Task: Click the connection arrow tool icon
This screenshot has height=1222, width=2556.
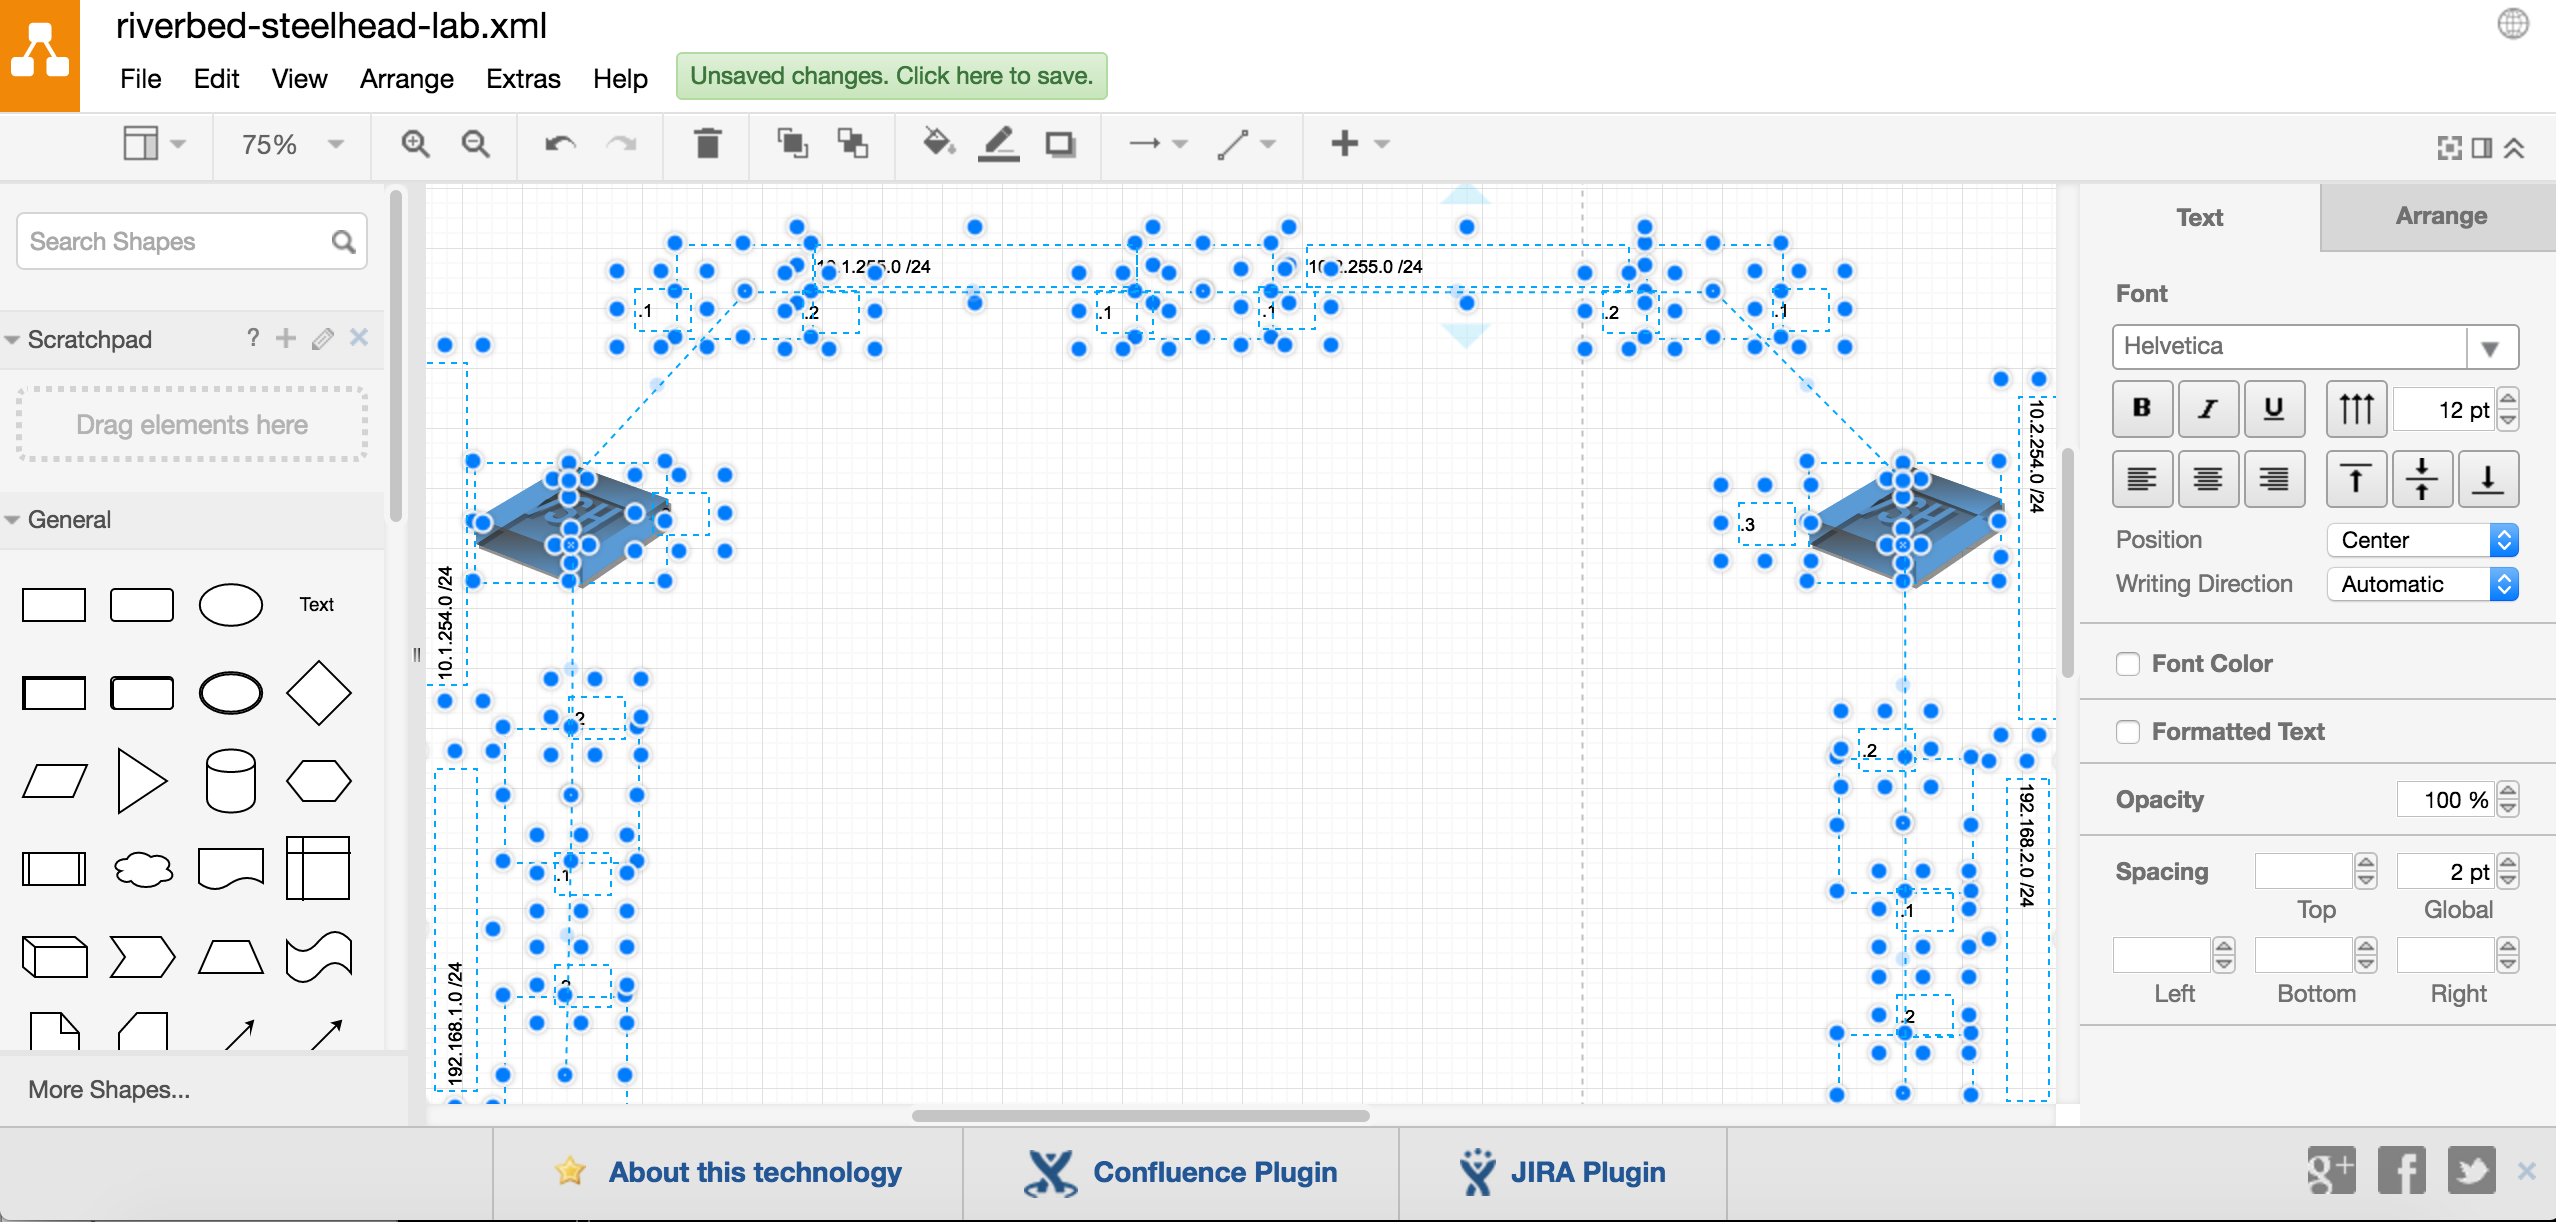Action: click(1141, 143)
